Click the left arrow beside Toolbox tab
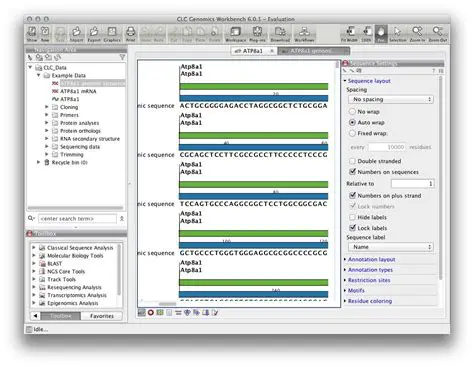474x367 pixels. coord(35,316)
